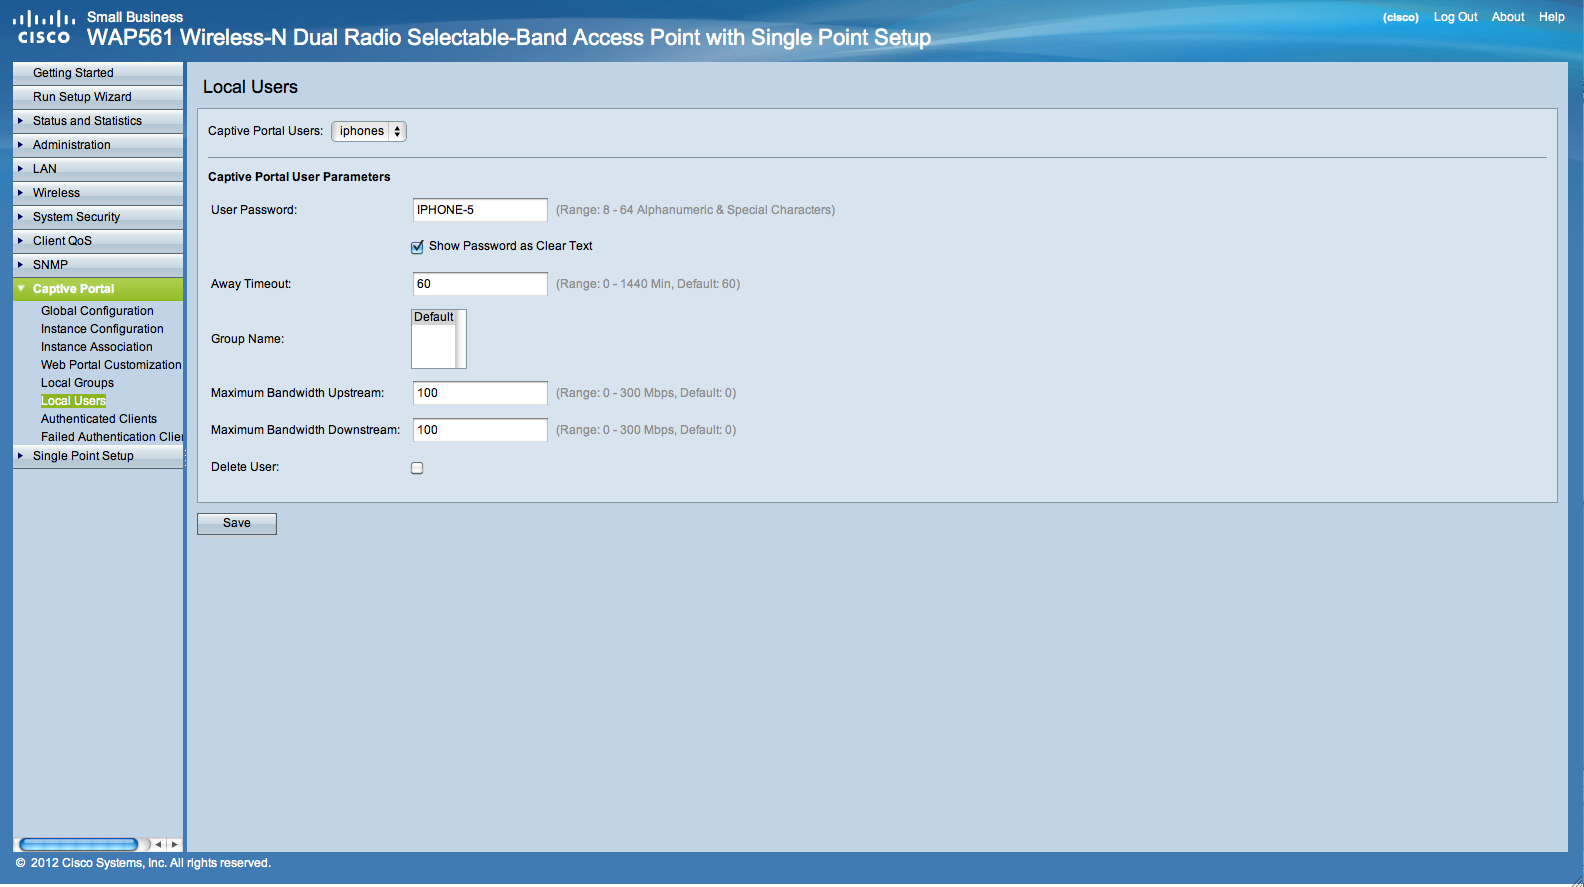Go to Failed Authentication Clients page
Screen dimensions: 1584x887
tap(112, 437)
